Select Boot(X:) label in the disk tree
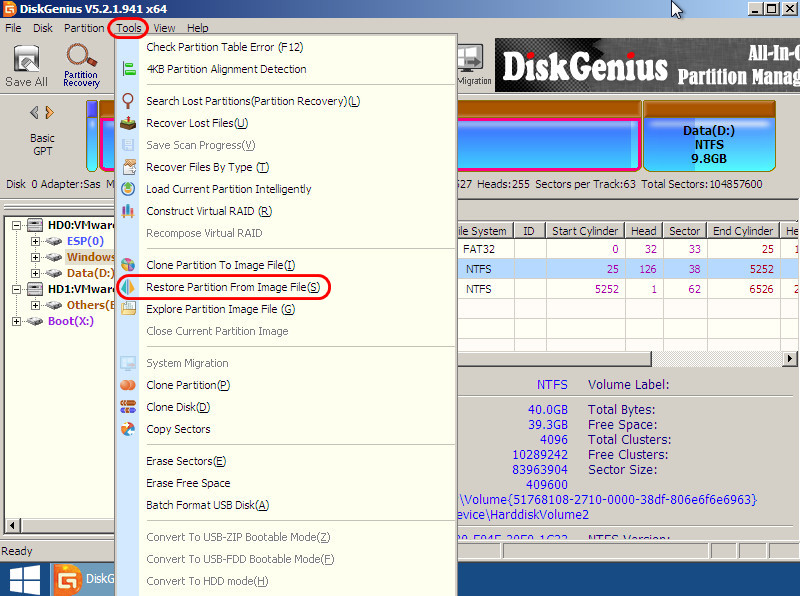 pyautogui.click(x=71, y=321)
